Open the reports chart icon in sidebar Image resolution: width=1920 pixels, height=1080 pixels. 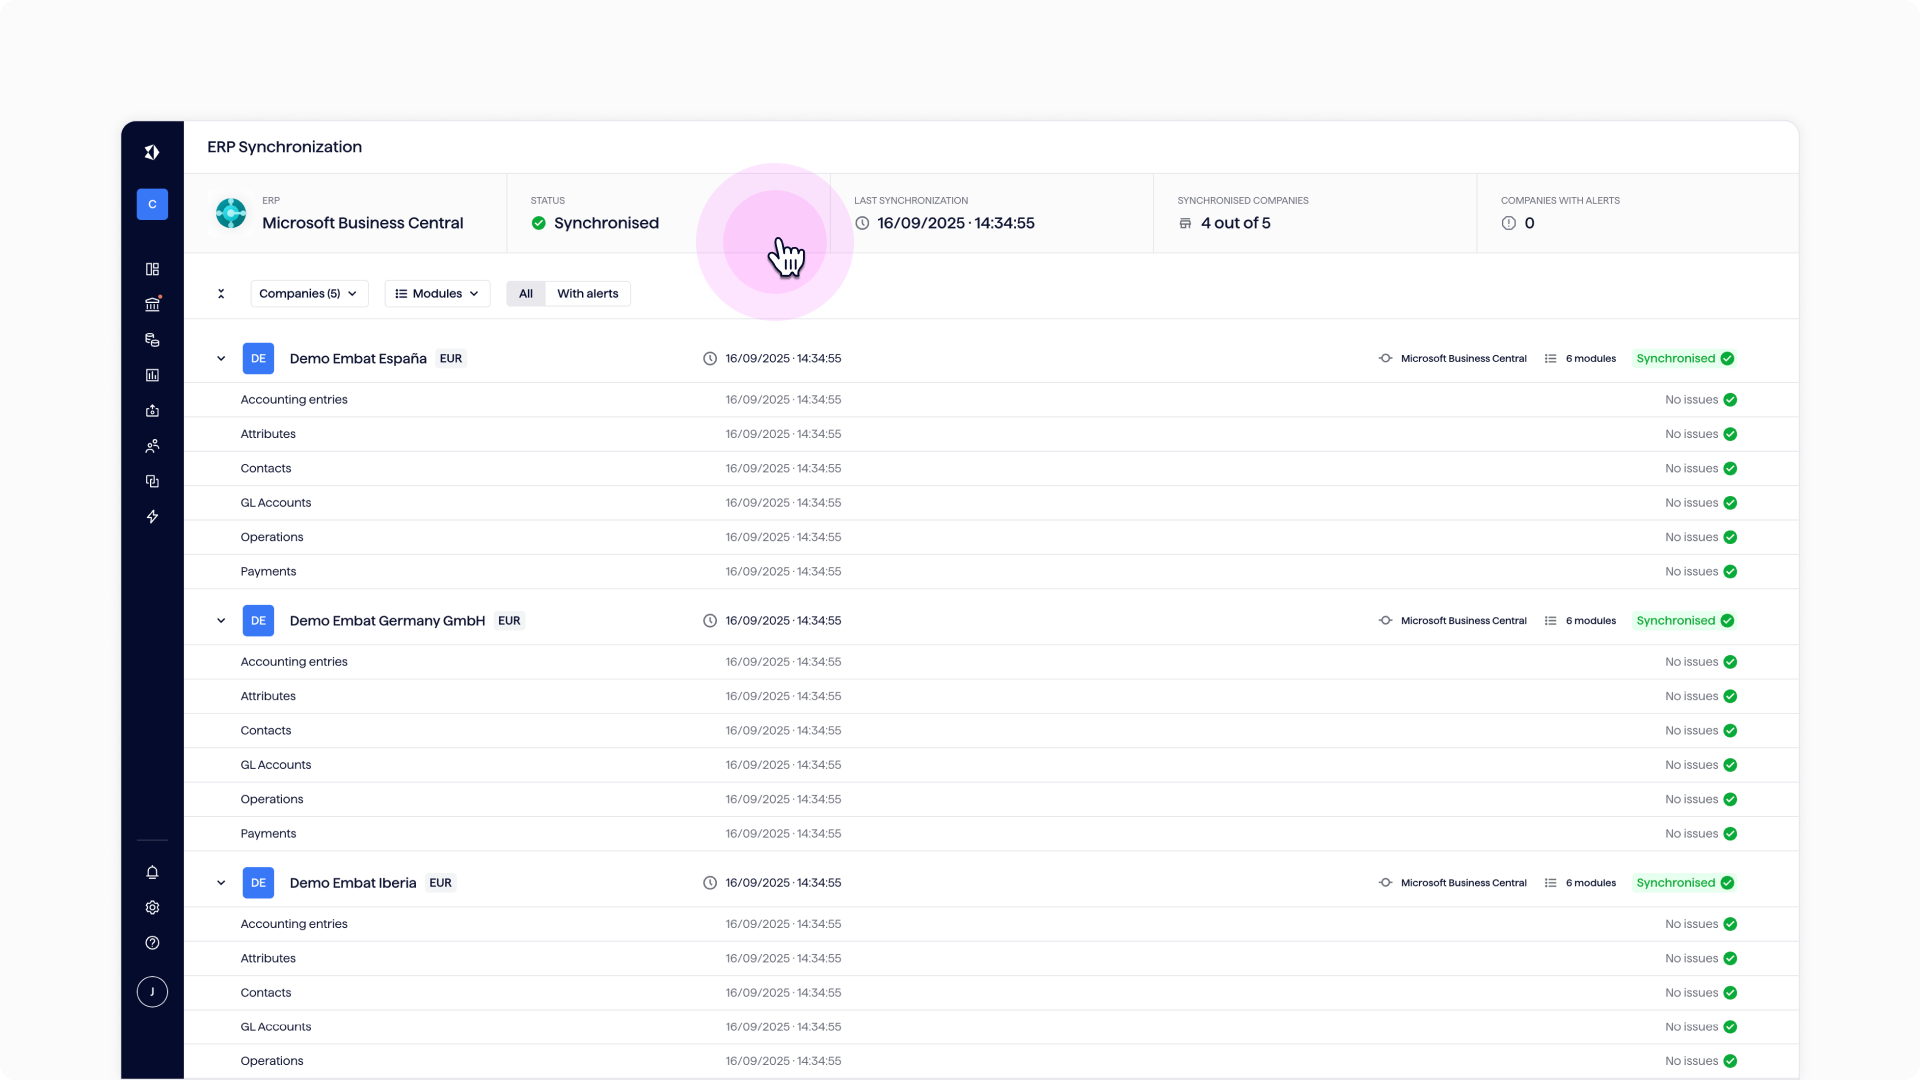[x=152, y=375]
